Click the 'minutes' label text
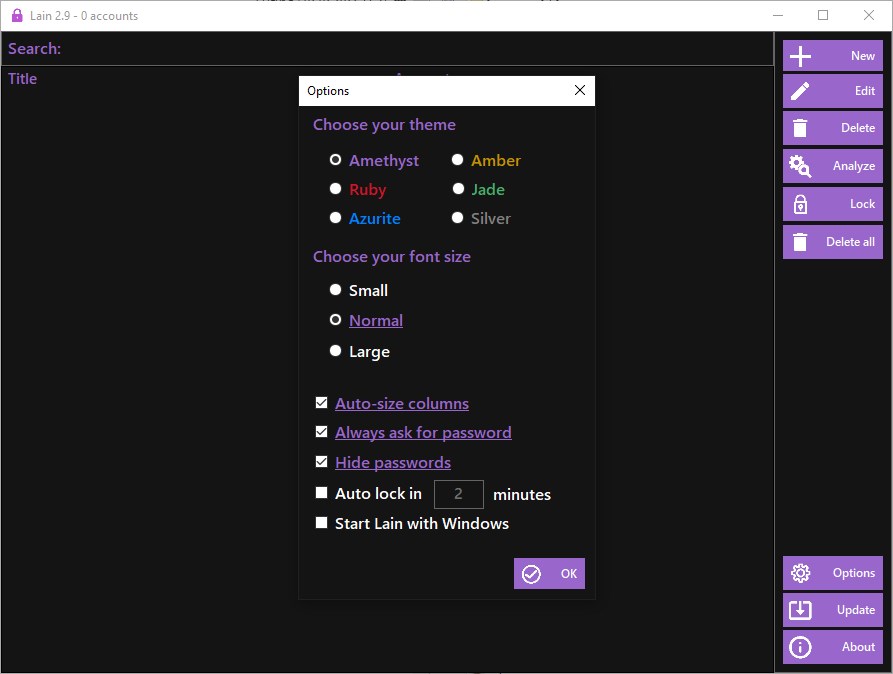This screenshot has width=893, height=674. coord(522,495)
